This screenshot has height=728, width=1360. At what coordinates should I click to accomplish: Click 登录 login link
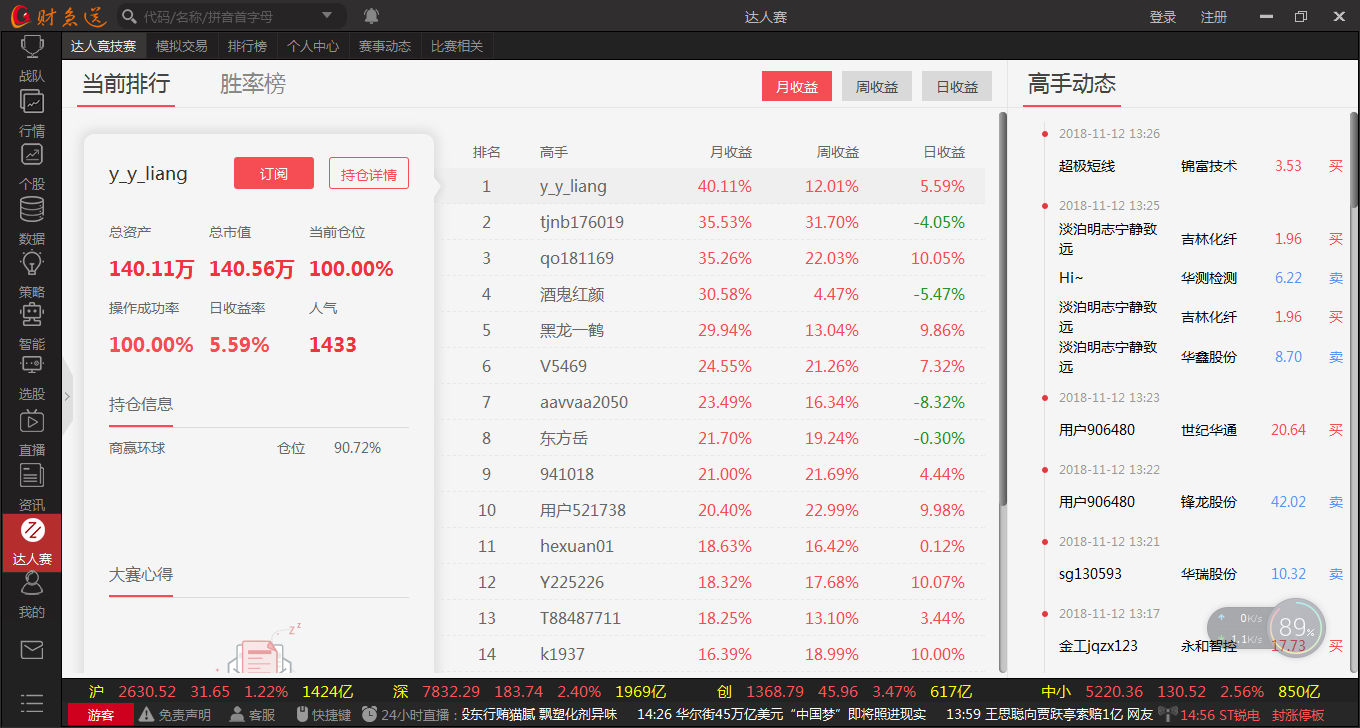[1163, 17]
